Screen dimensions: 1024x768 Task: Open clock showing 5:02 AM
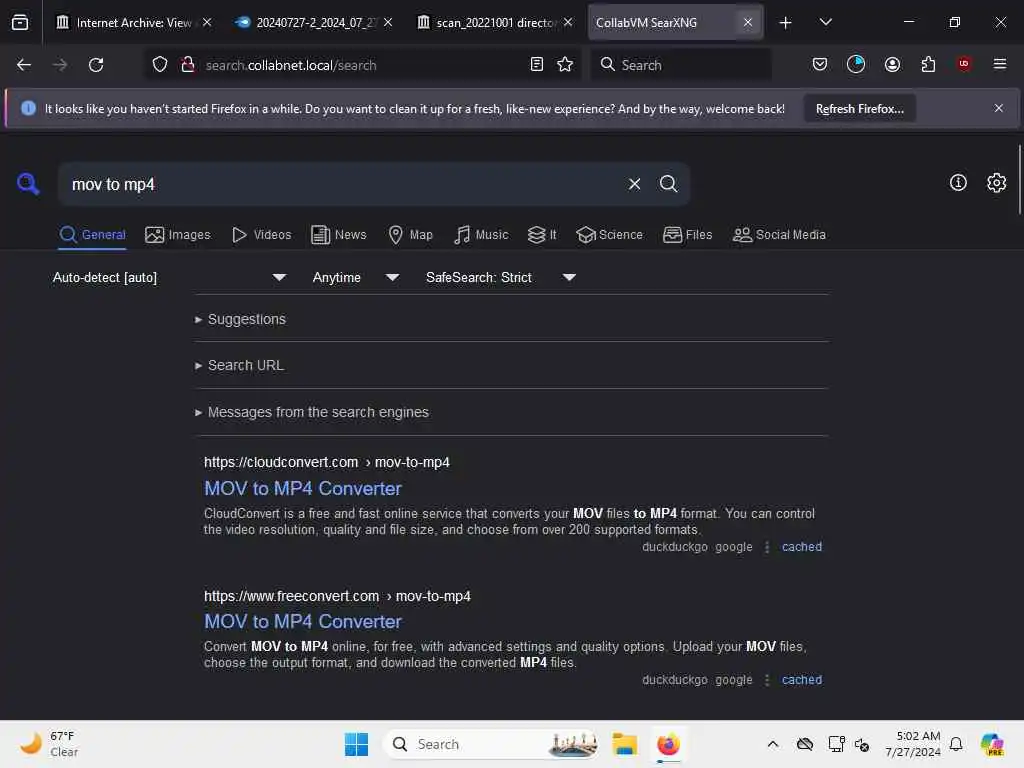click(912, 744)
